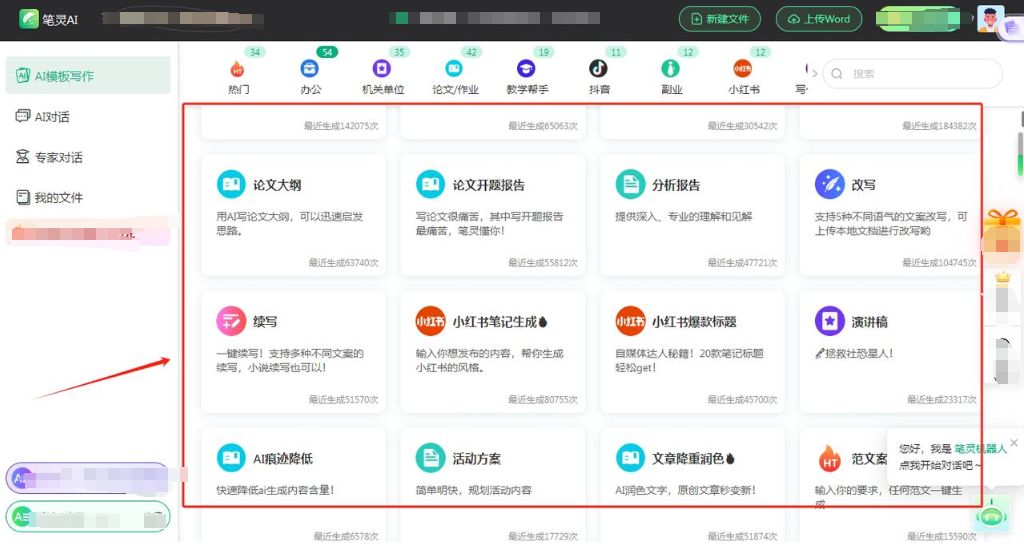Open the 抖音 category icon
Image resolution: width=1024 pixels, height=552 pixels.
tap(598, 69)
